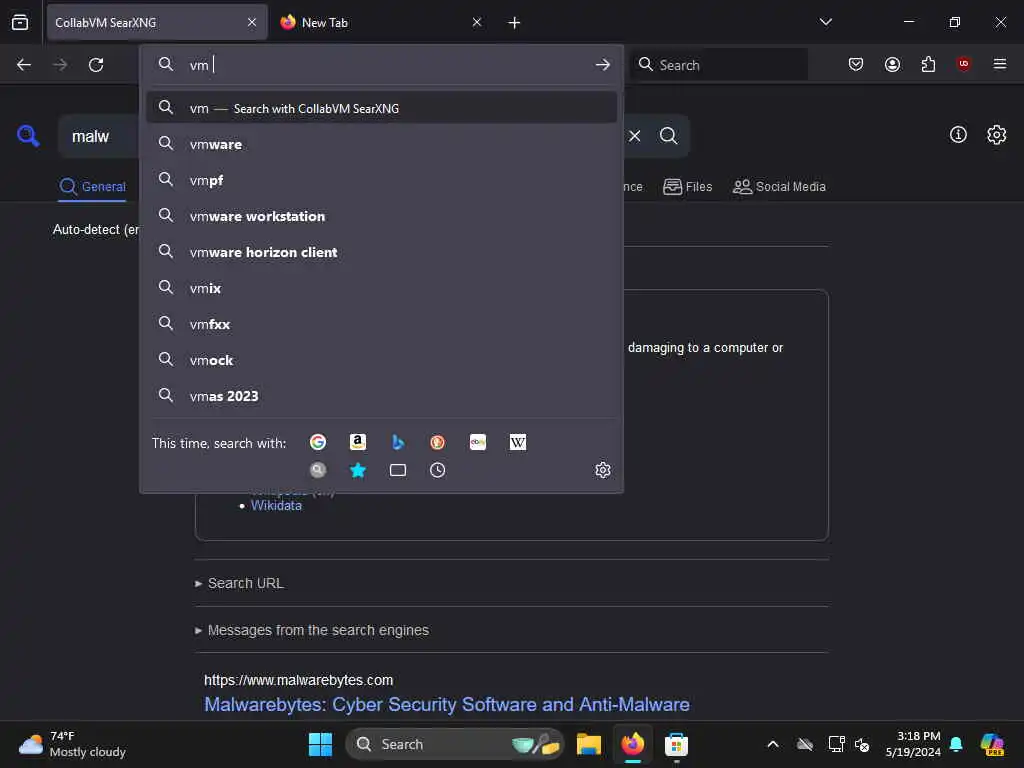Image resolution: width=1024 pixels, height=768 pixels.
Task: Click the Firefox View icon in tab bar
Action: point(20,22)
